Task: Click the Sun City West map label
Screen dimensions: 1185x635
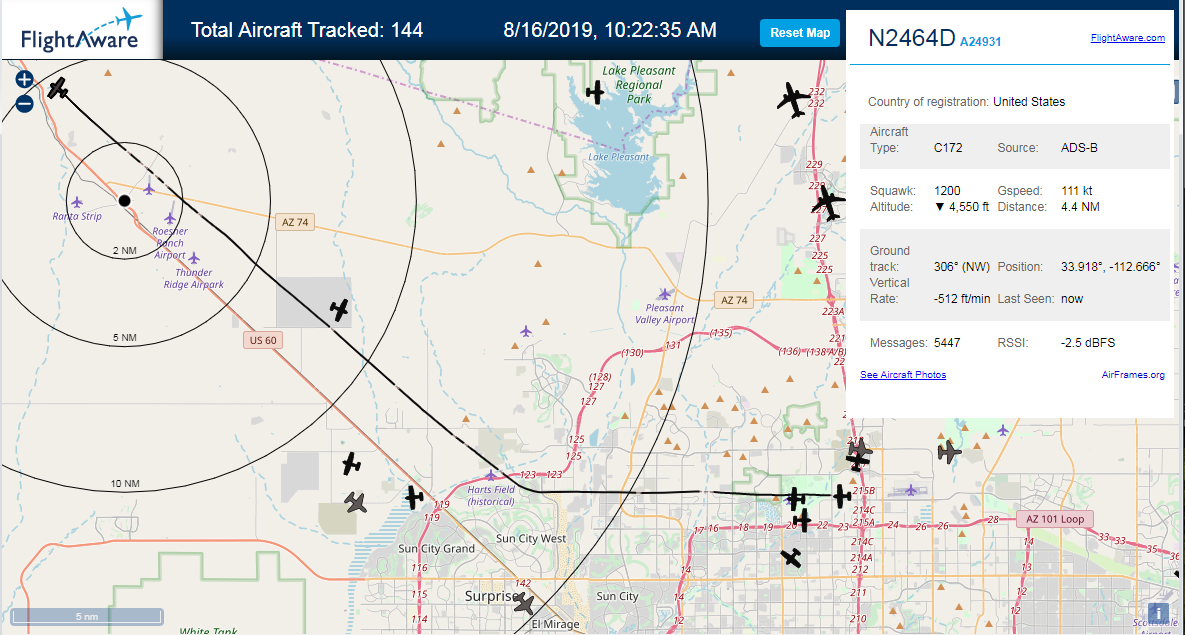Action: (x=531, y=538)
